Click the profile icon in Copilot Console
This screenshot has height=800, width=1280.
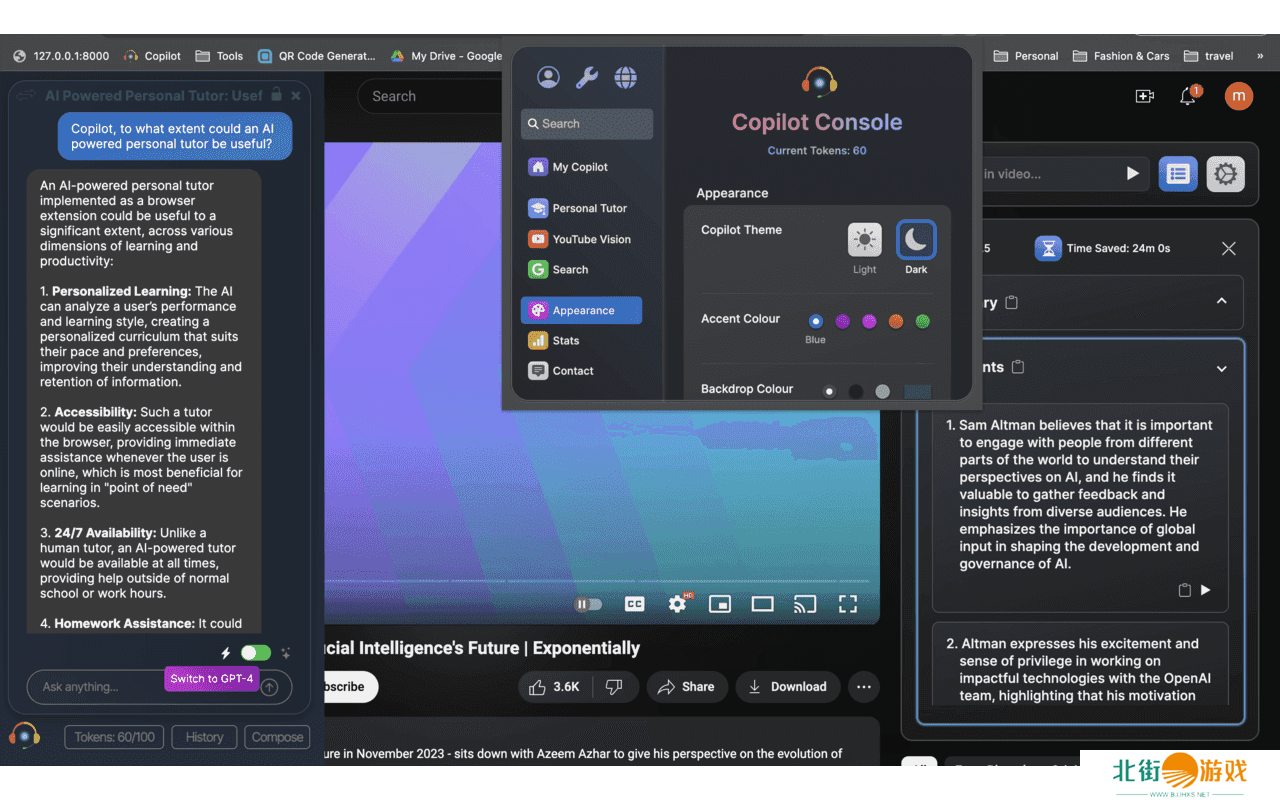click(548, 77)
